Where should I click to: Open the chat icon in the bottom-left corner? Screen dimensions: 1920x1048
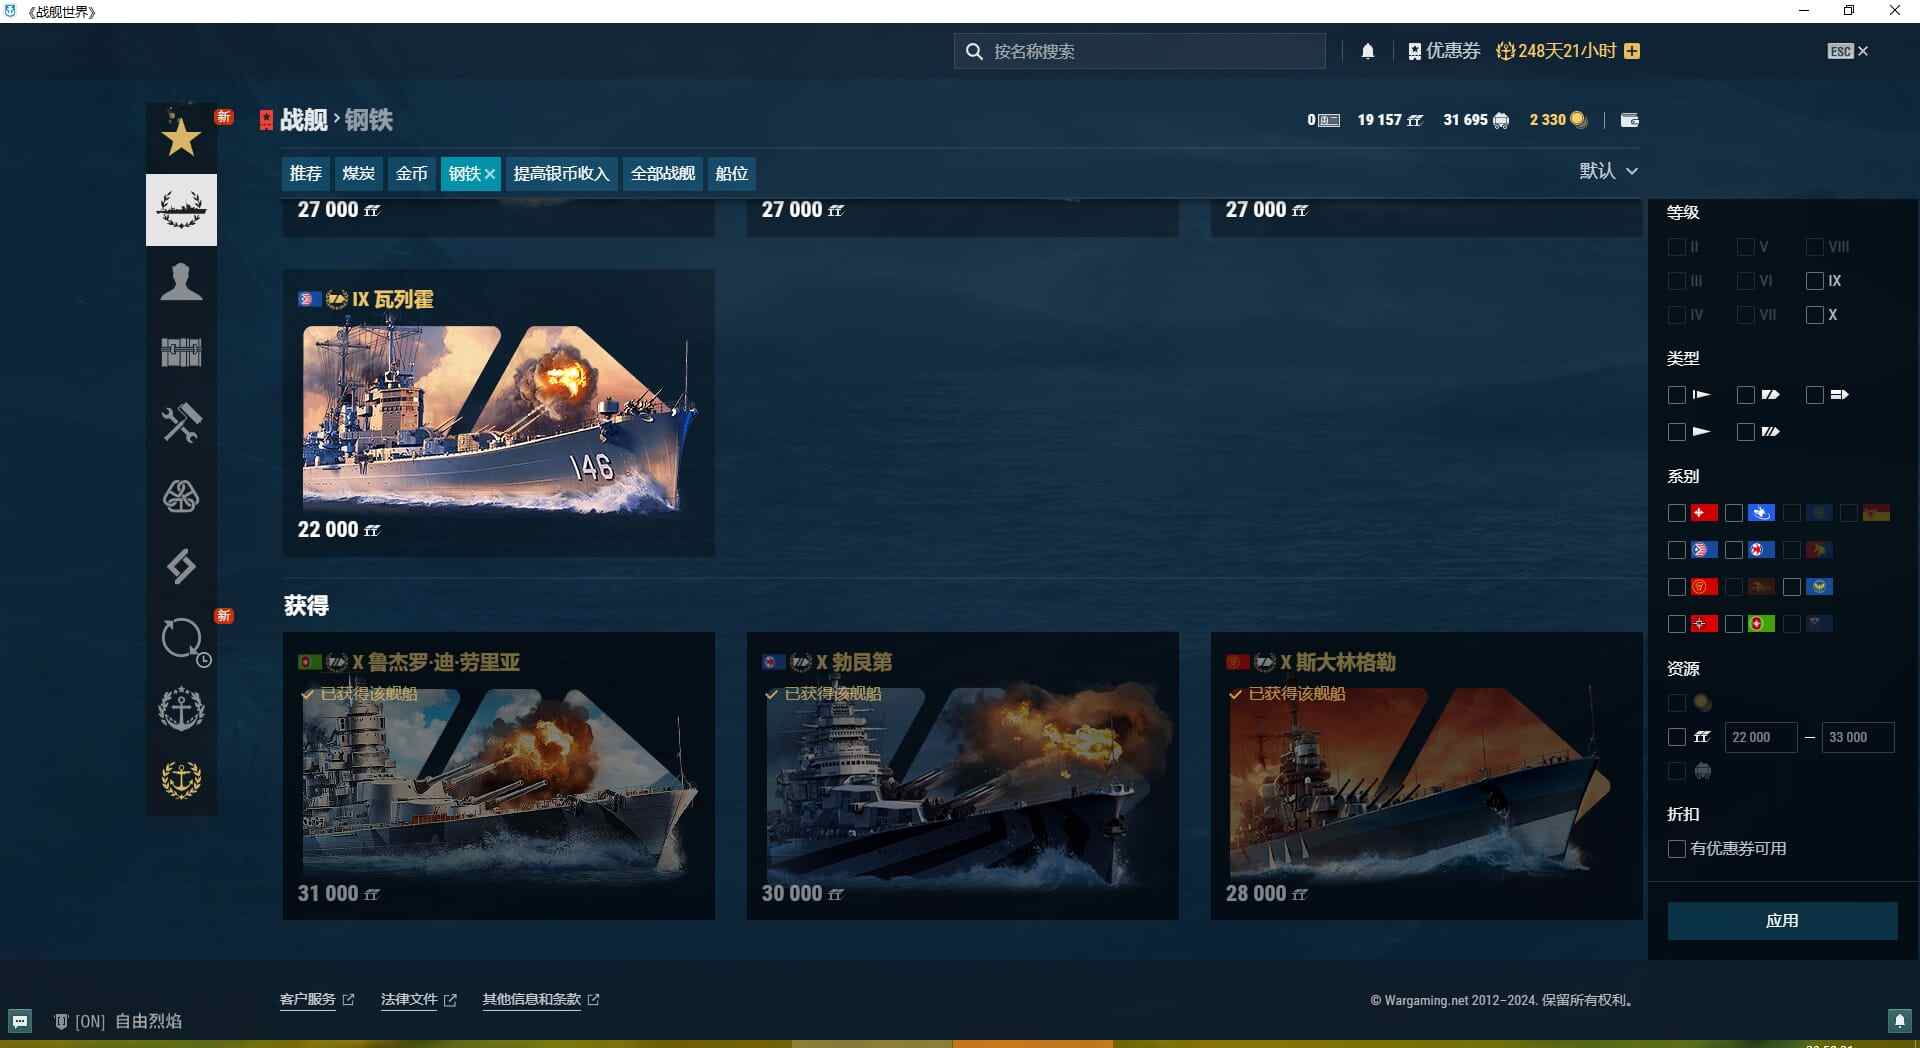20,1021
